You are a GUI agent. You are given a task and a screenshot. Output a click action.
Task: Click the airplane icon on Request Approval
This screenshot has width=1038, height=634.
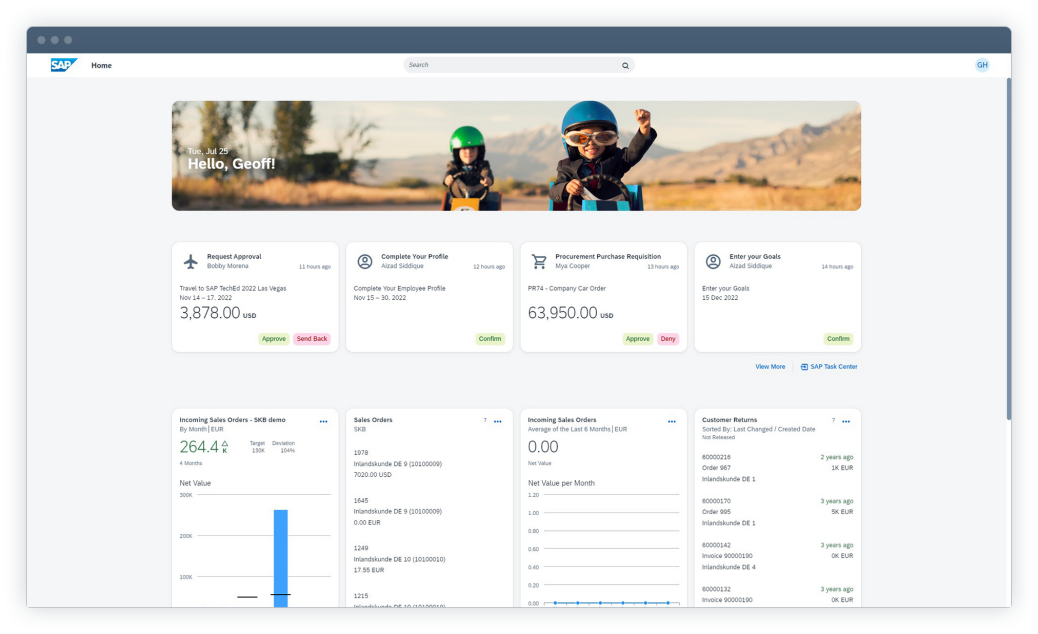point(191,262)
